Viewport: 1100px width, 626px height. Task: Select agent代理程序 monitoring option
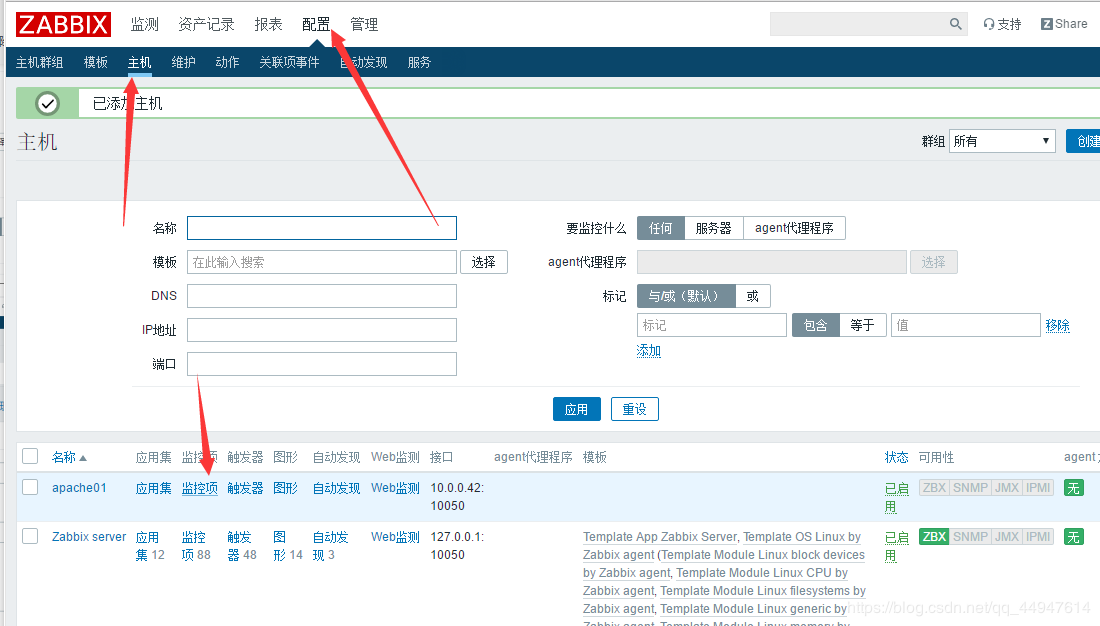click(794, 228)
